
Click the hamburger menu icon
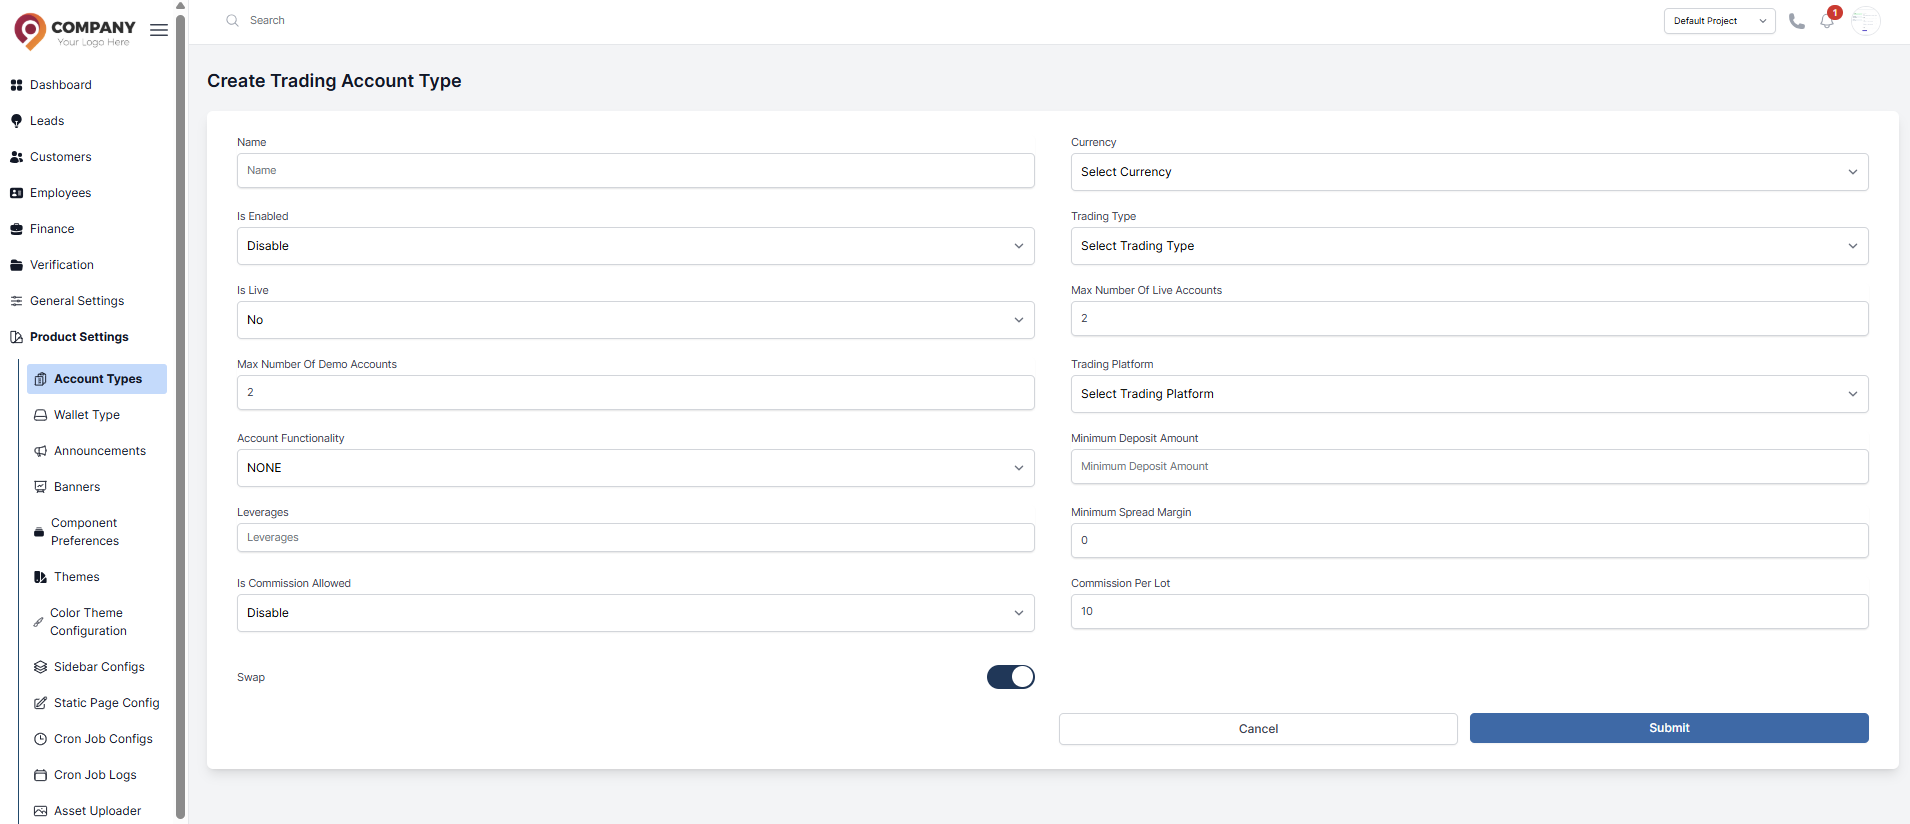[159, 30]
